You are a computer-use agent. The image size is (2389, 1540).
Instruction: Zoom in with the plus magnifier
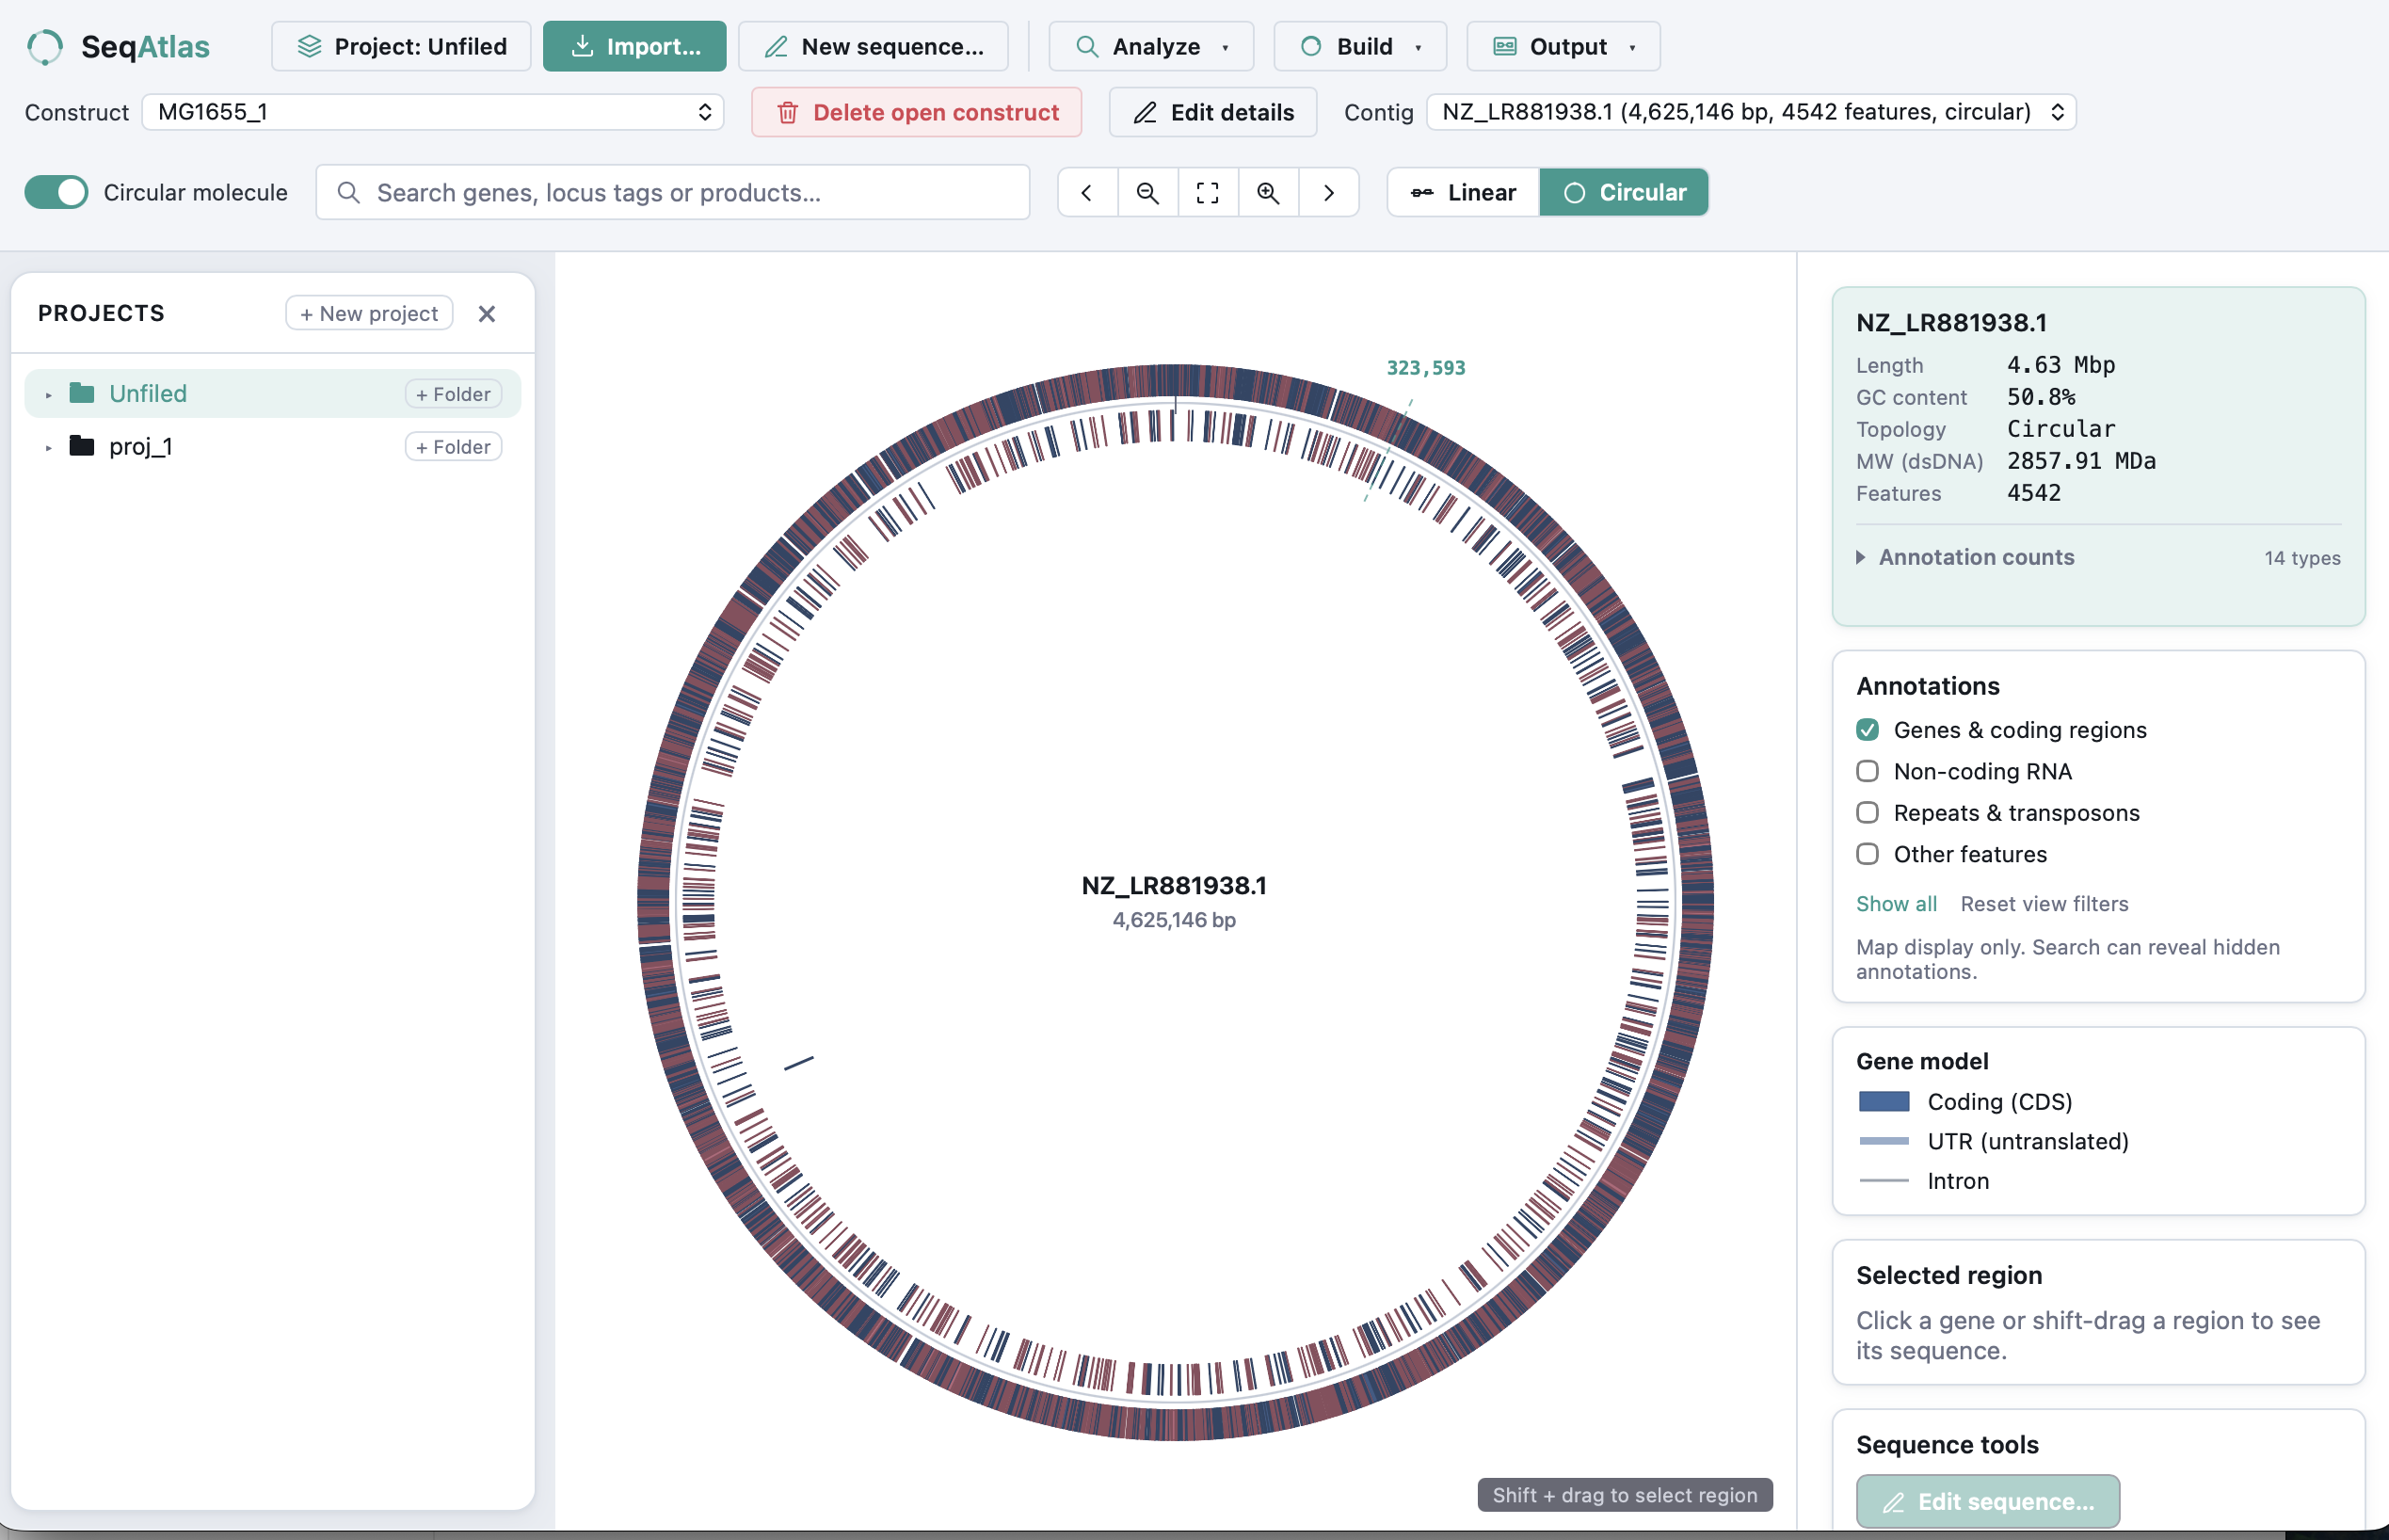[1268, 192]
